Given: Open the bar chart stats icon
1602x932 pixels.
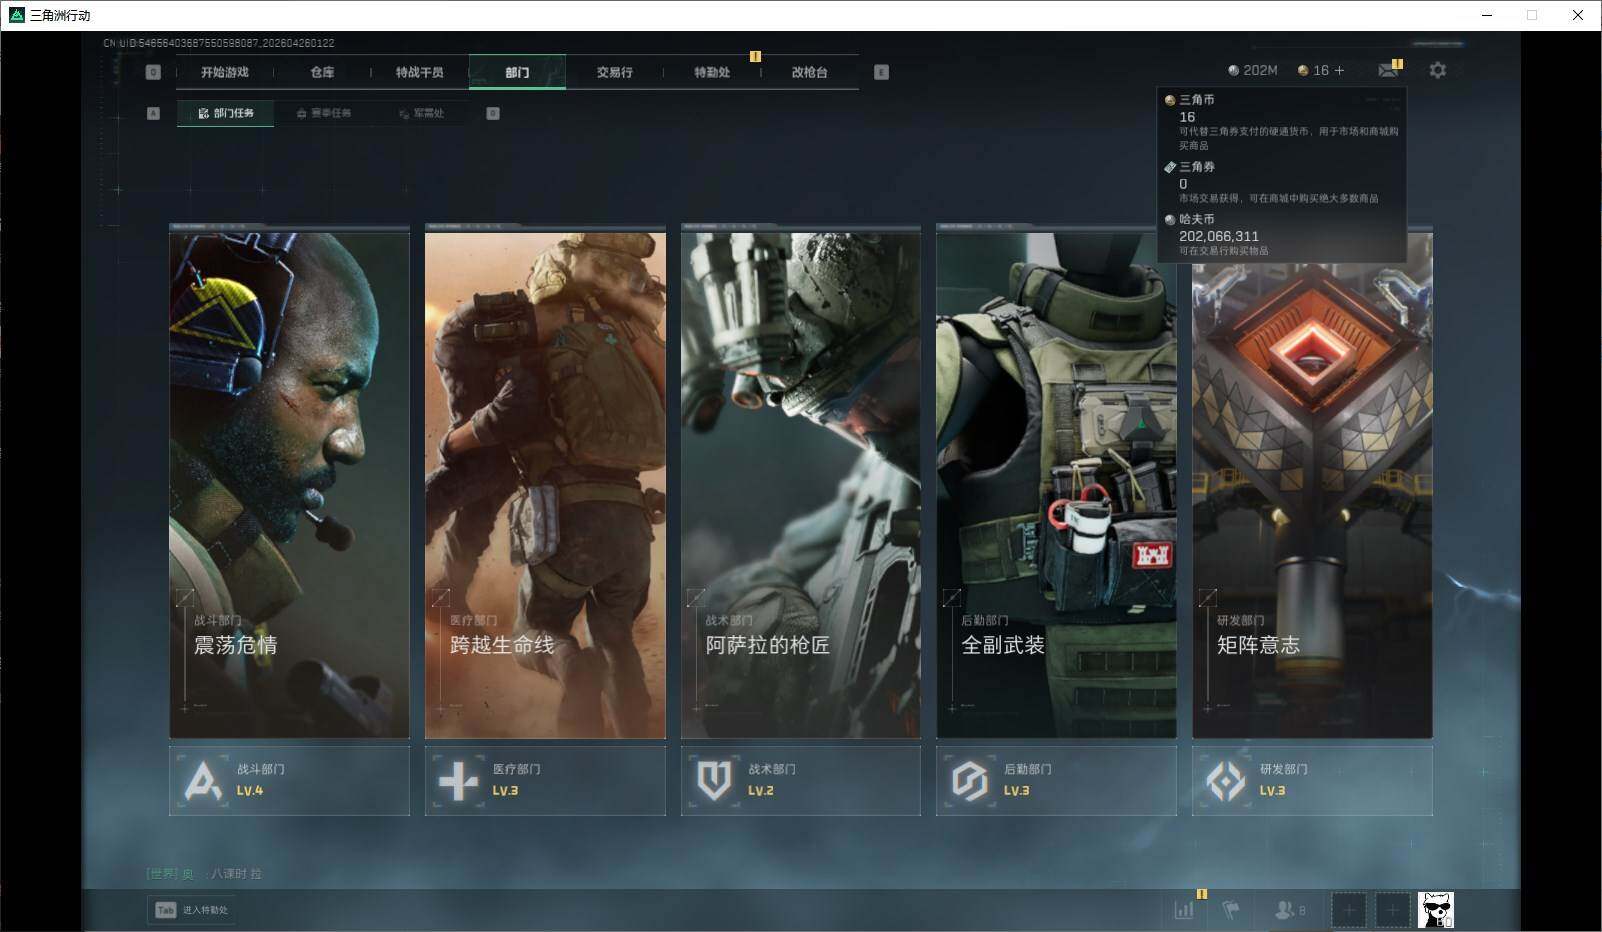Looking at the screenshot, I should tap(1184, 909).
